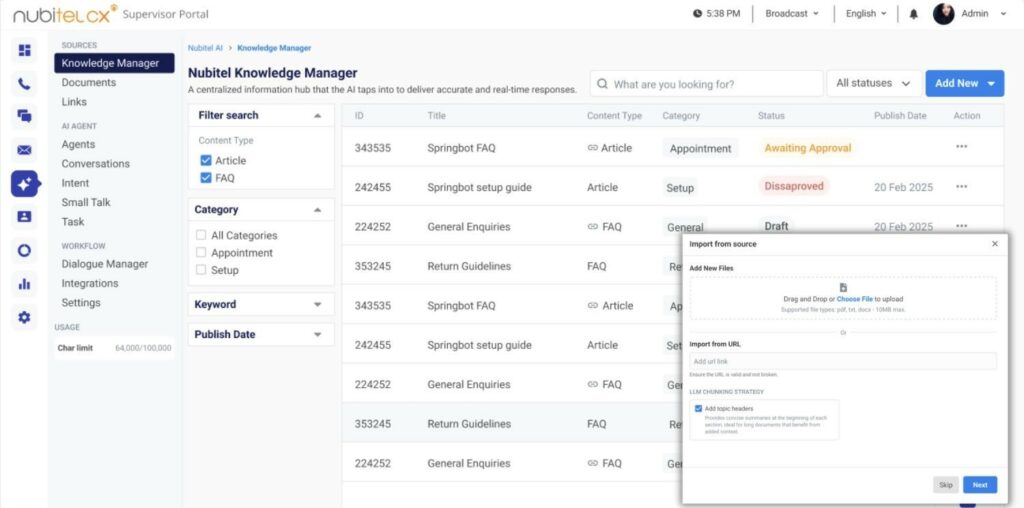The height and width of the screenshot is (508, 1024).
Task: Open Intent under AI Agent
Action: [75, 183]
